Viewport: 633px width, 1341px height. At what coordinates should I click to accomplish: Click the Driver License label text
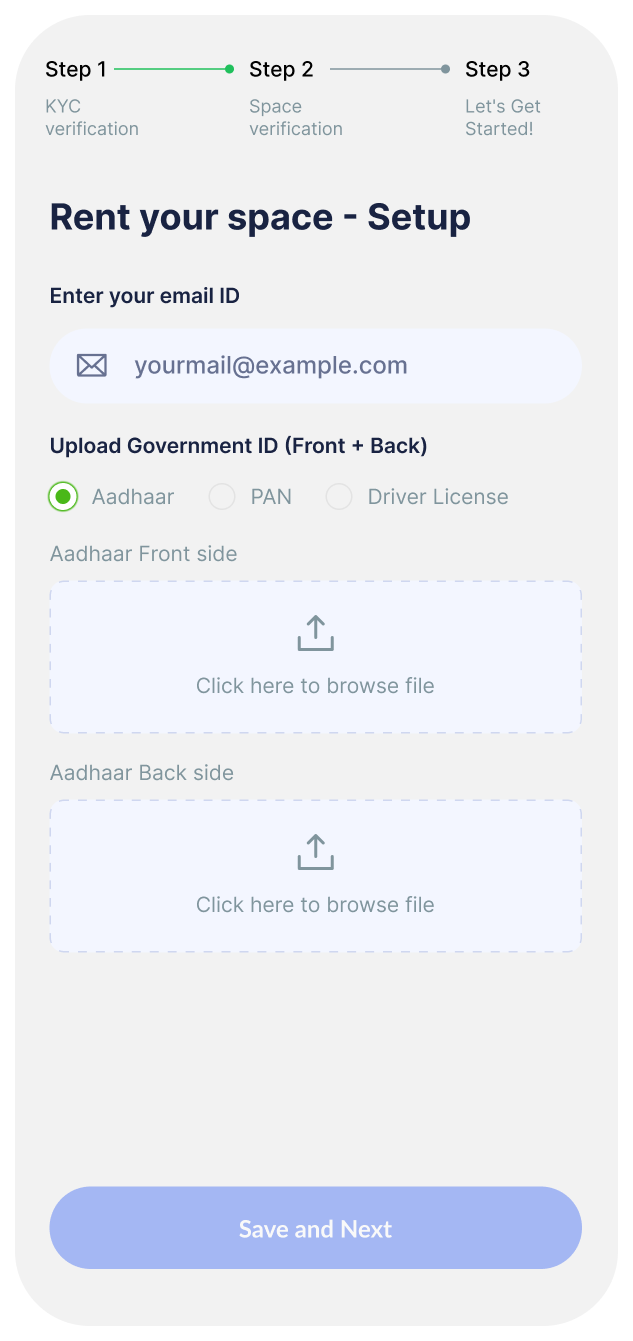[438, 497]
